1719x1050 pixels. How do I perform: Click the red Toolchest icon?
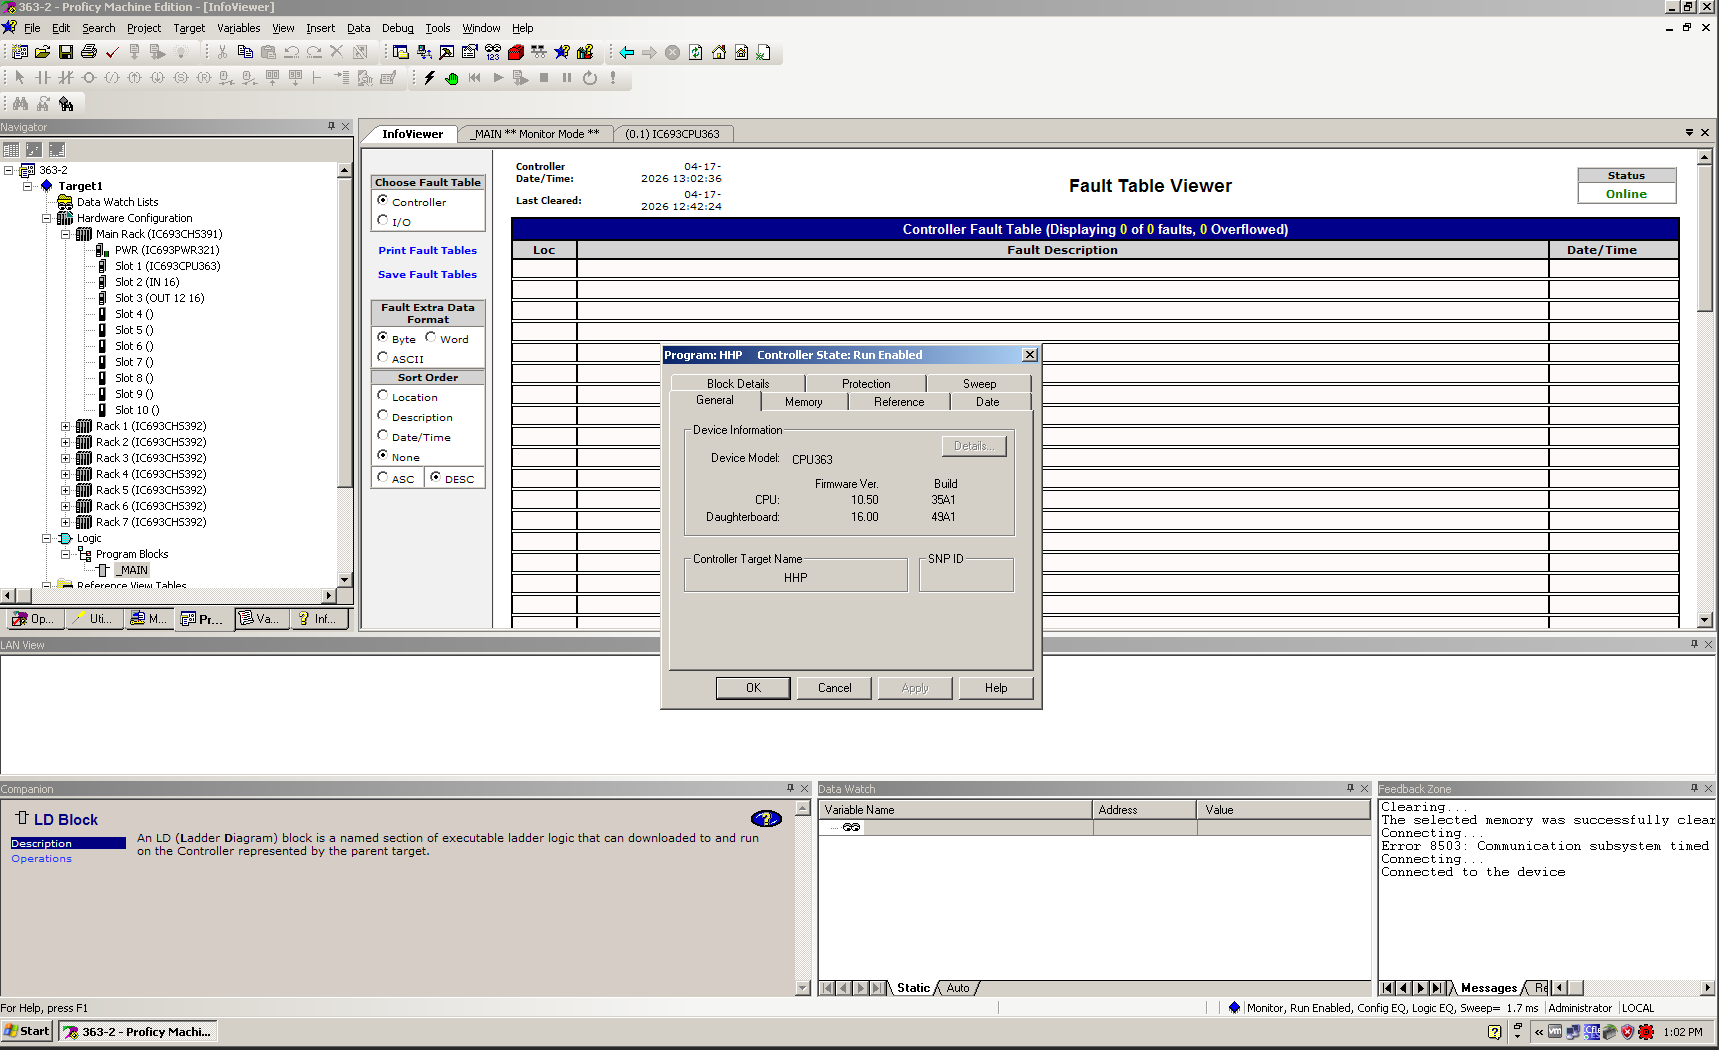(x=516, y=52)
